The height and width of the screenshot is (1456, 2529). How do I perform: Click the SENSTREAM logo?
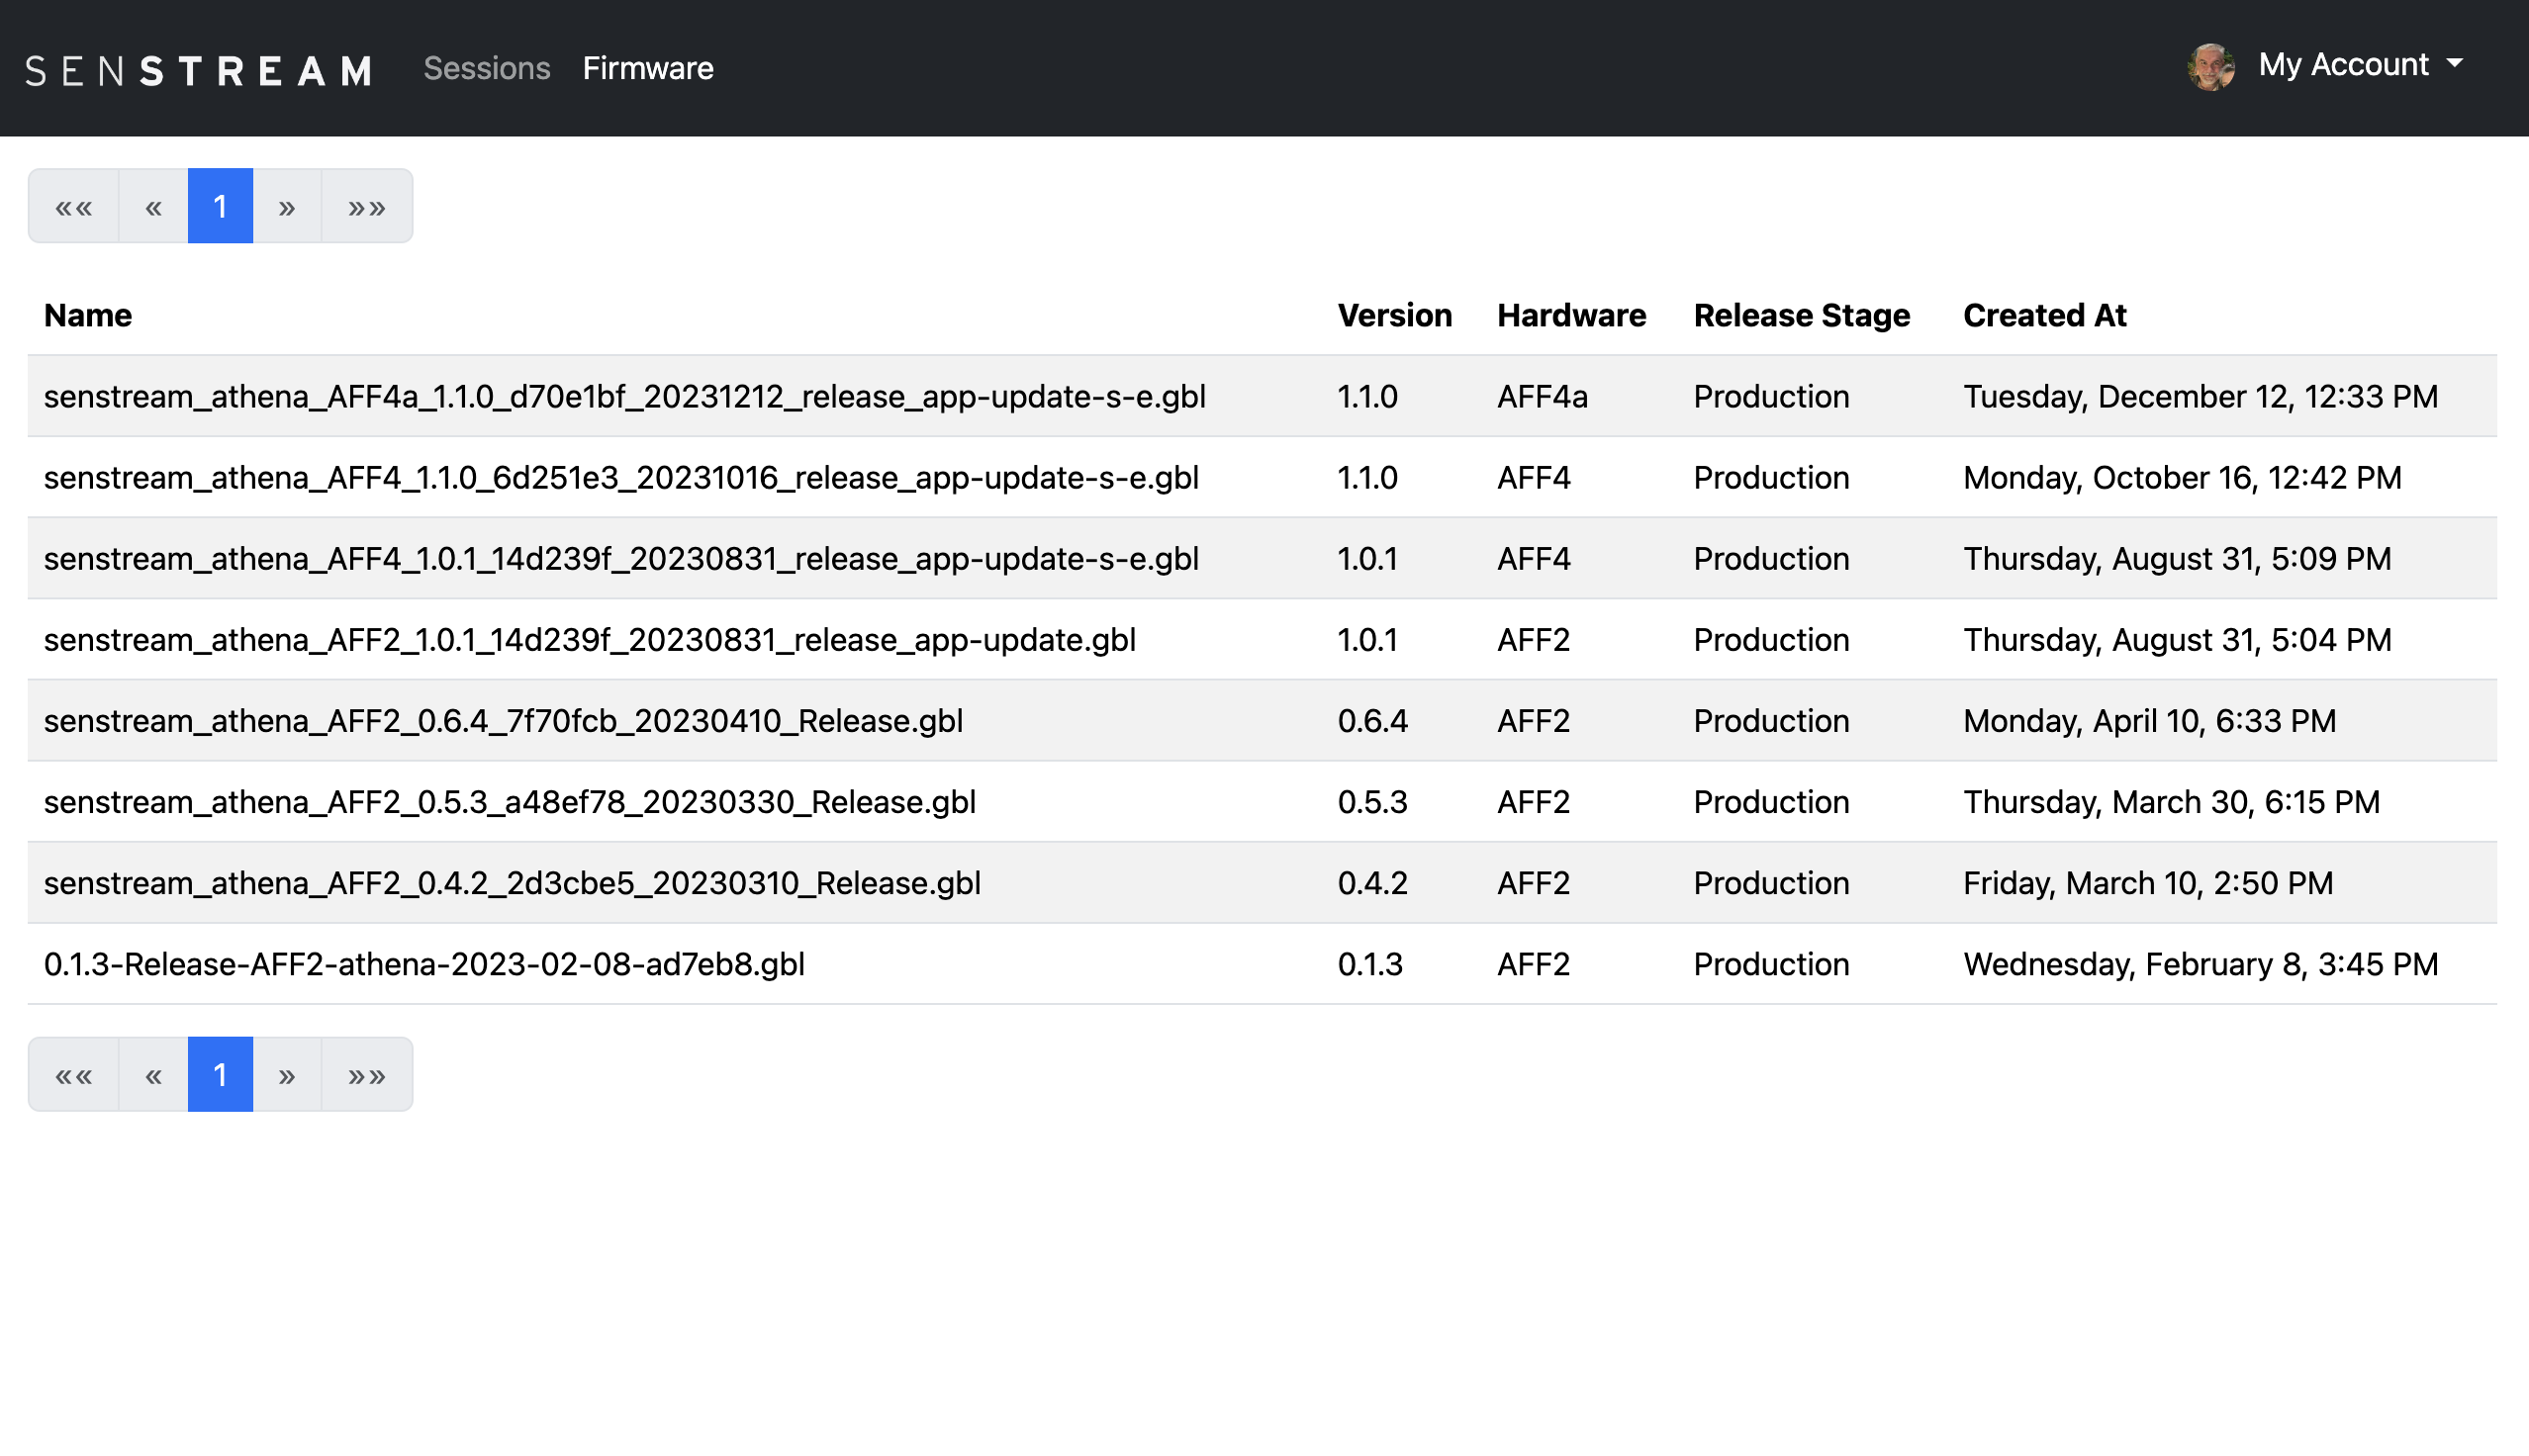(x=199, y=70)
